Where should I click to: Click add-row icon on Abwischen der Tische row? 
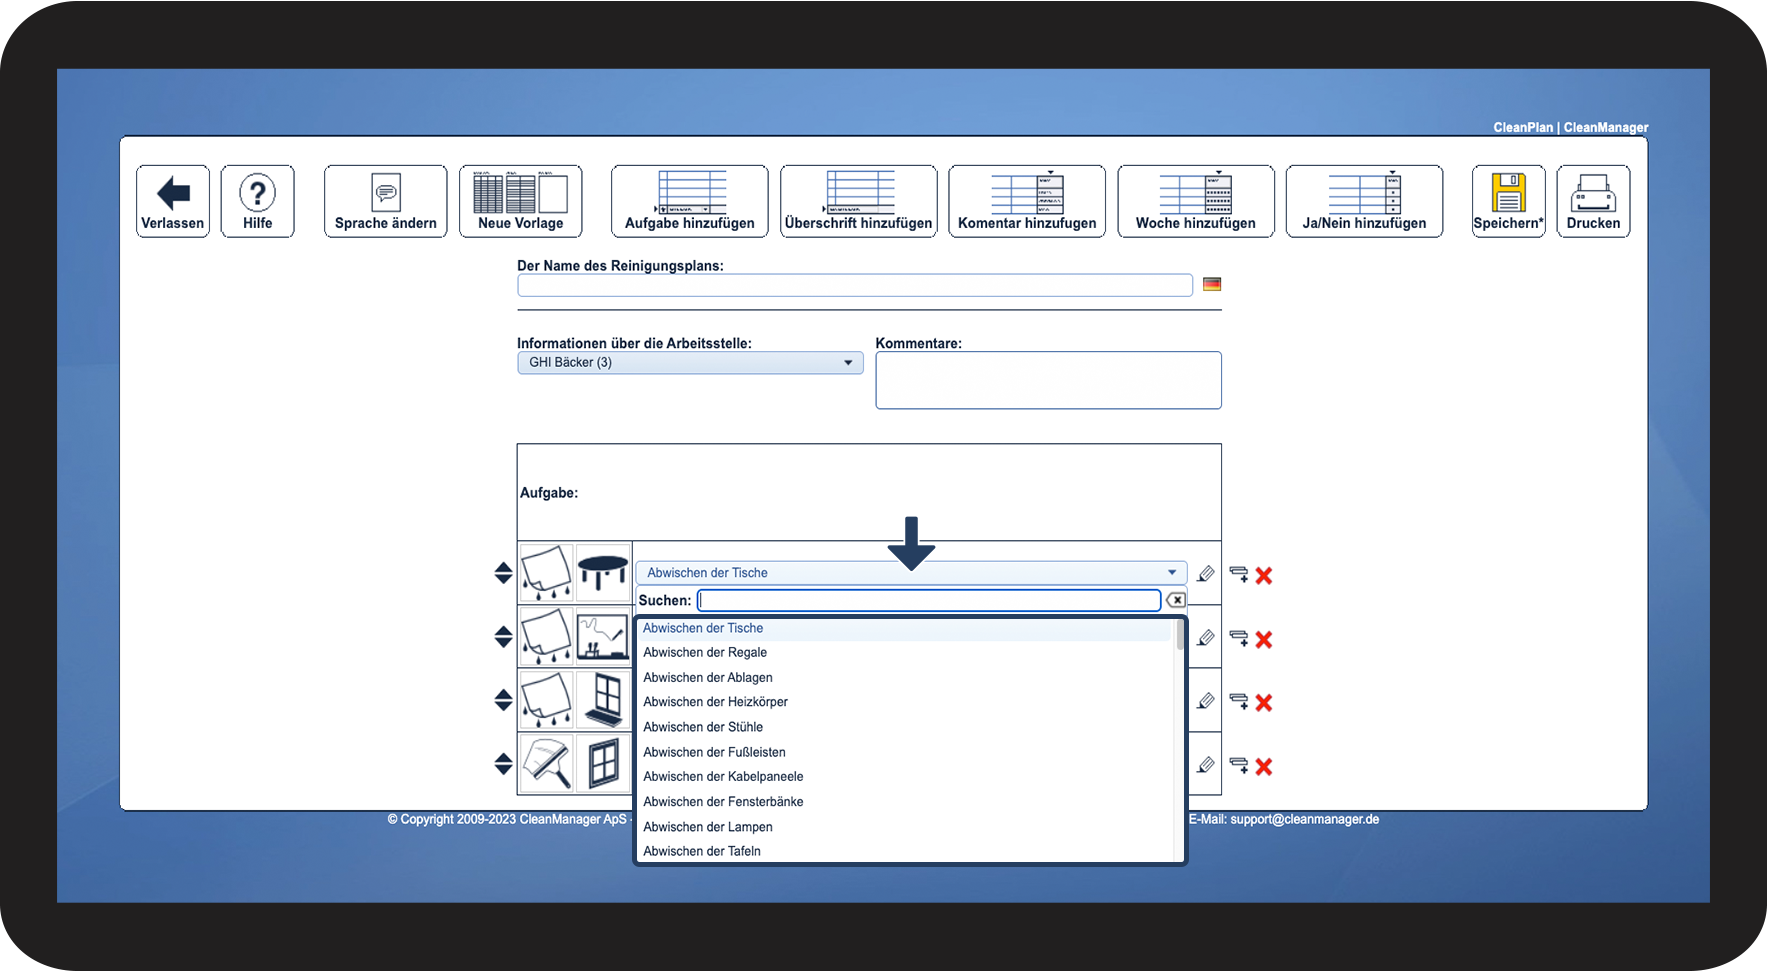(x=1239, y=574)
